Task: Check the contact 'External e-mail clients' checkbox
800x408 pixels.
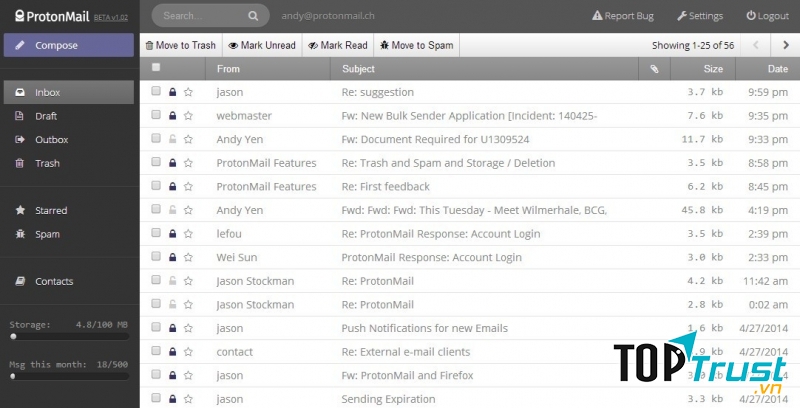Action: [x=156, y=350]
